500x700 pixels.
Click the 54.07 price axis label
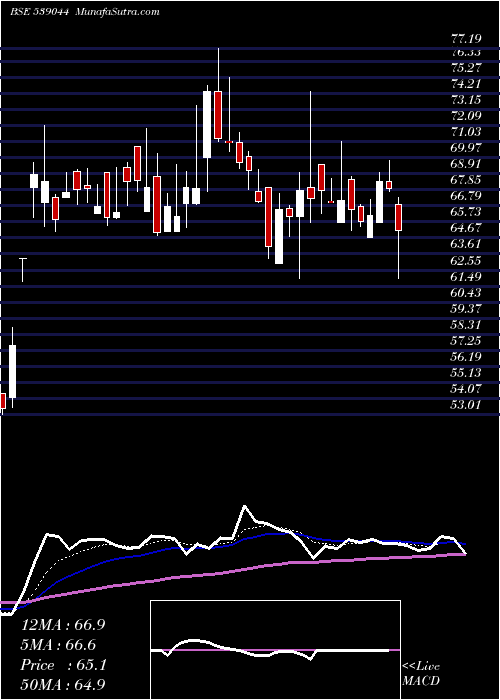coord(466,389)
